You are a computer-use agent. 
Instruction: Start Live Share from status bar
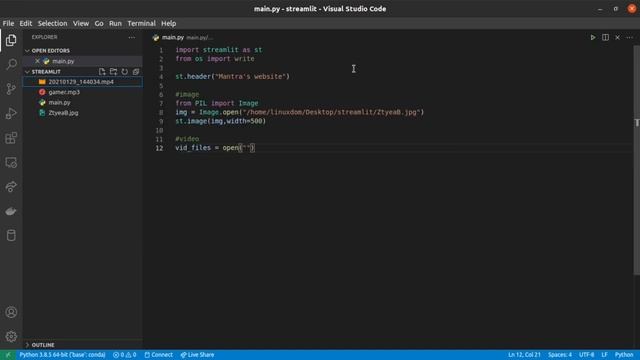tap(197, 355)
